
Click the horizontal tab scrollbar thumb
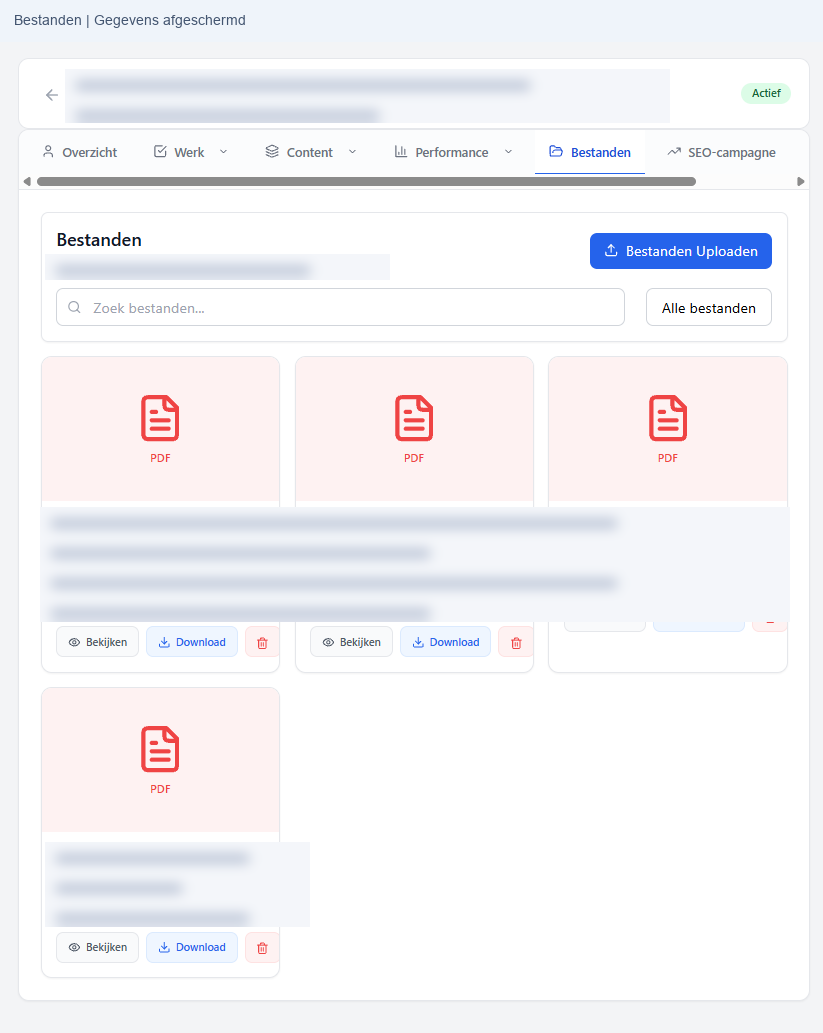[x=366, y=181]
